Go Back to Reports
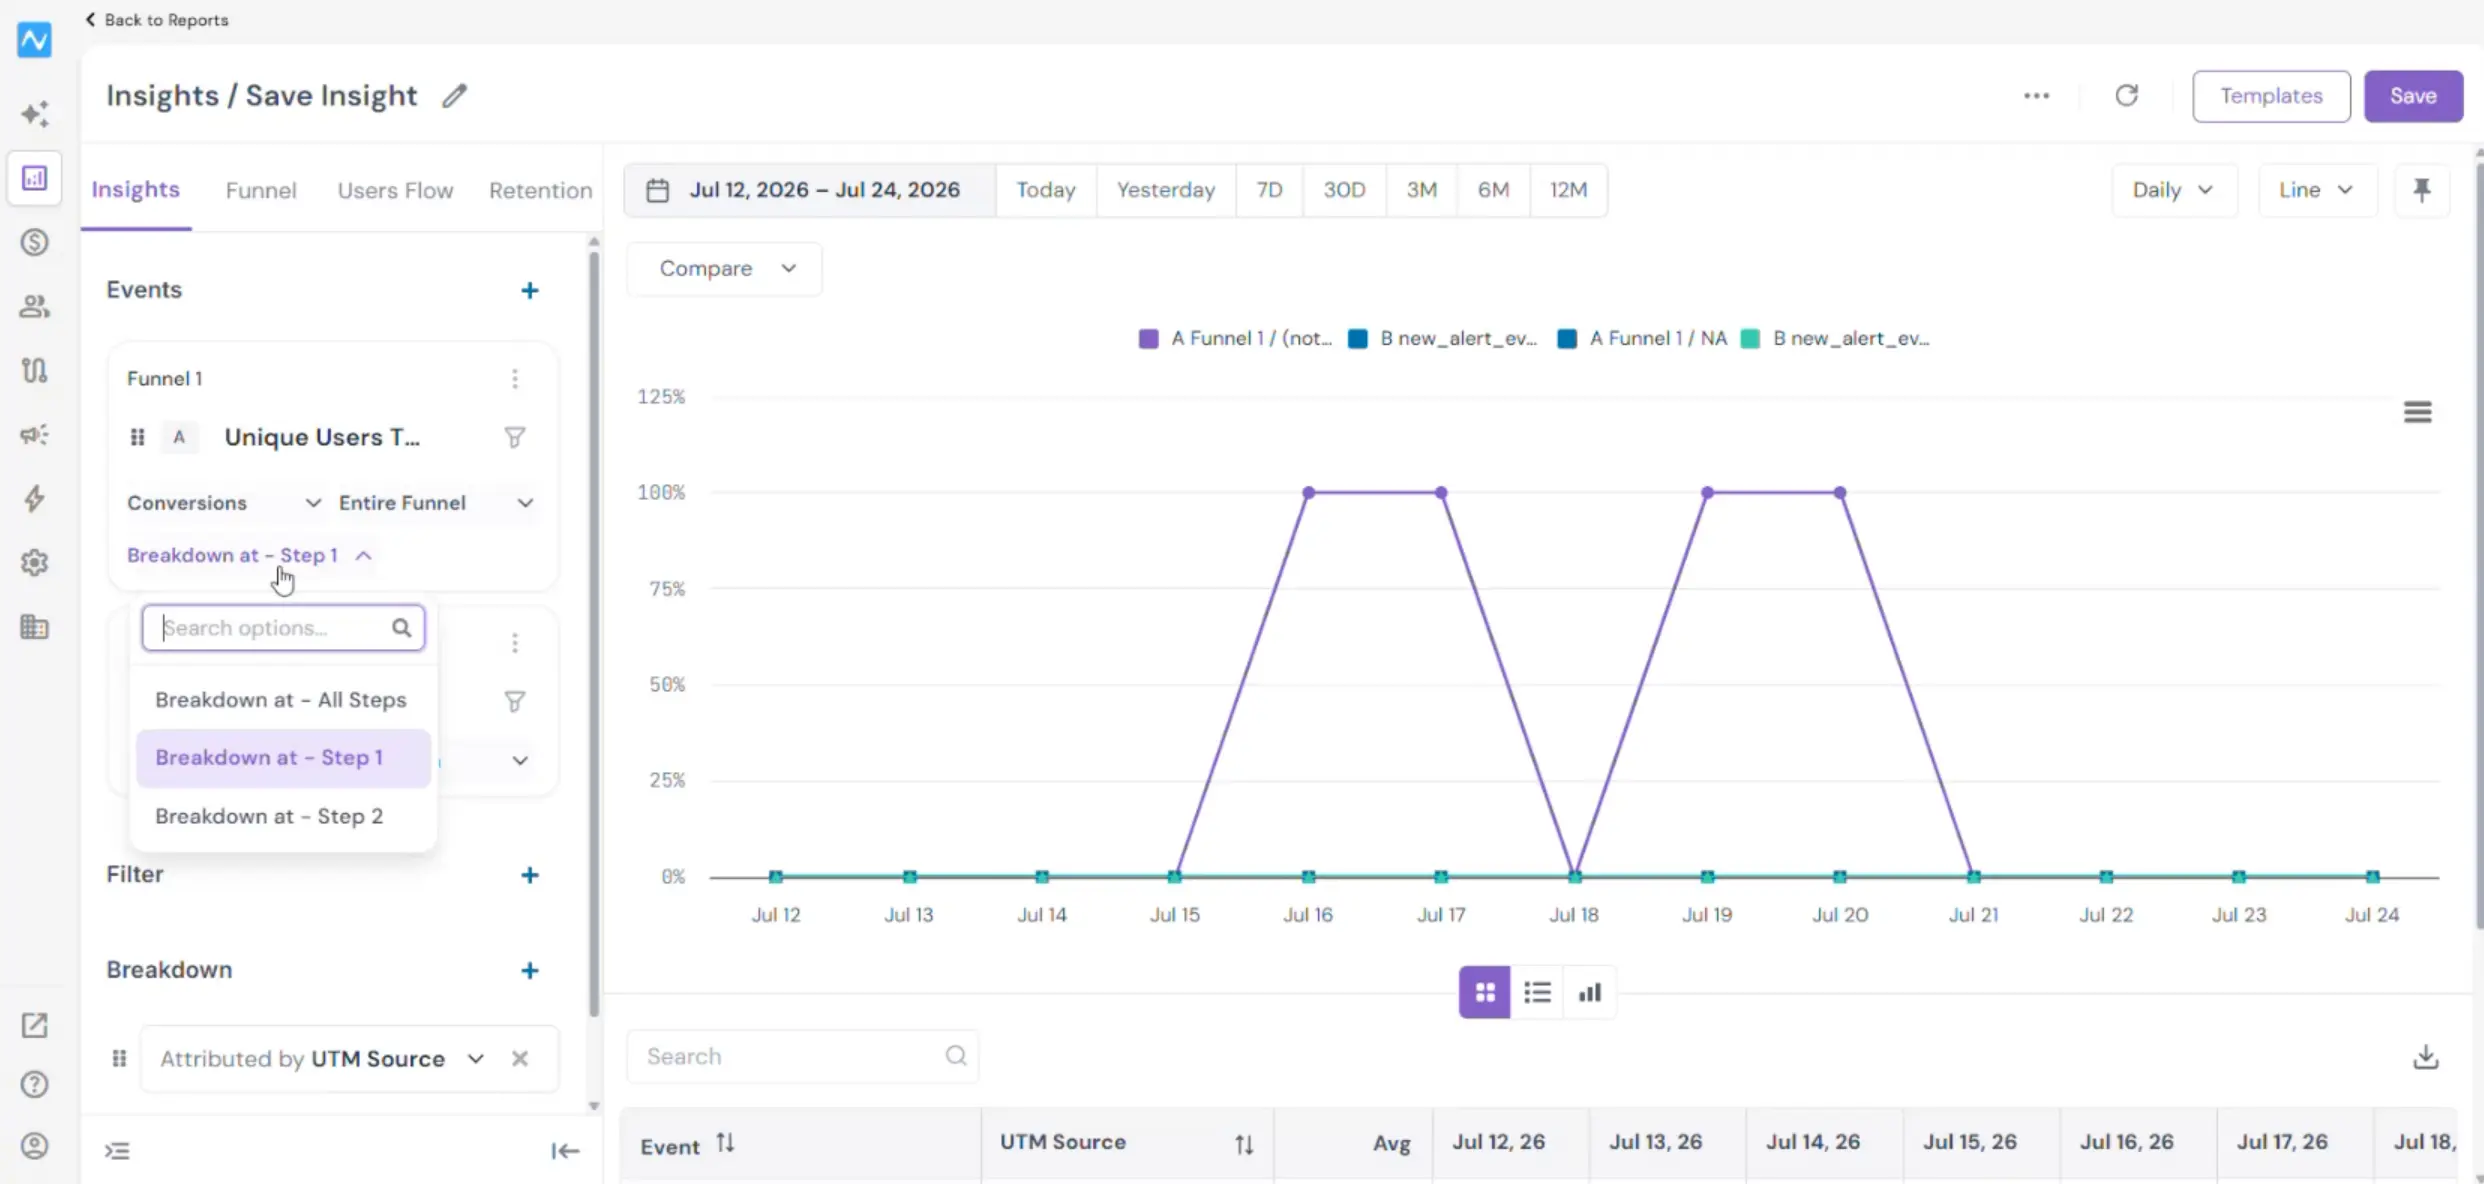Viewport: 2484px width, 1184px height. (157, 20)
